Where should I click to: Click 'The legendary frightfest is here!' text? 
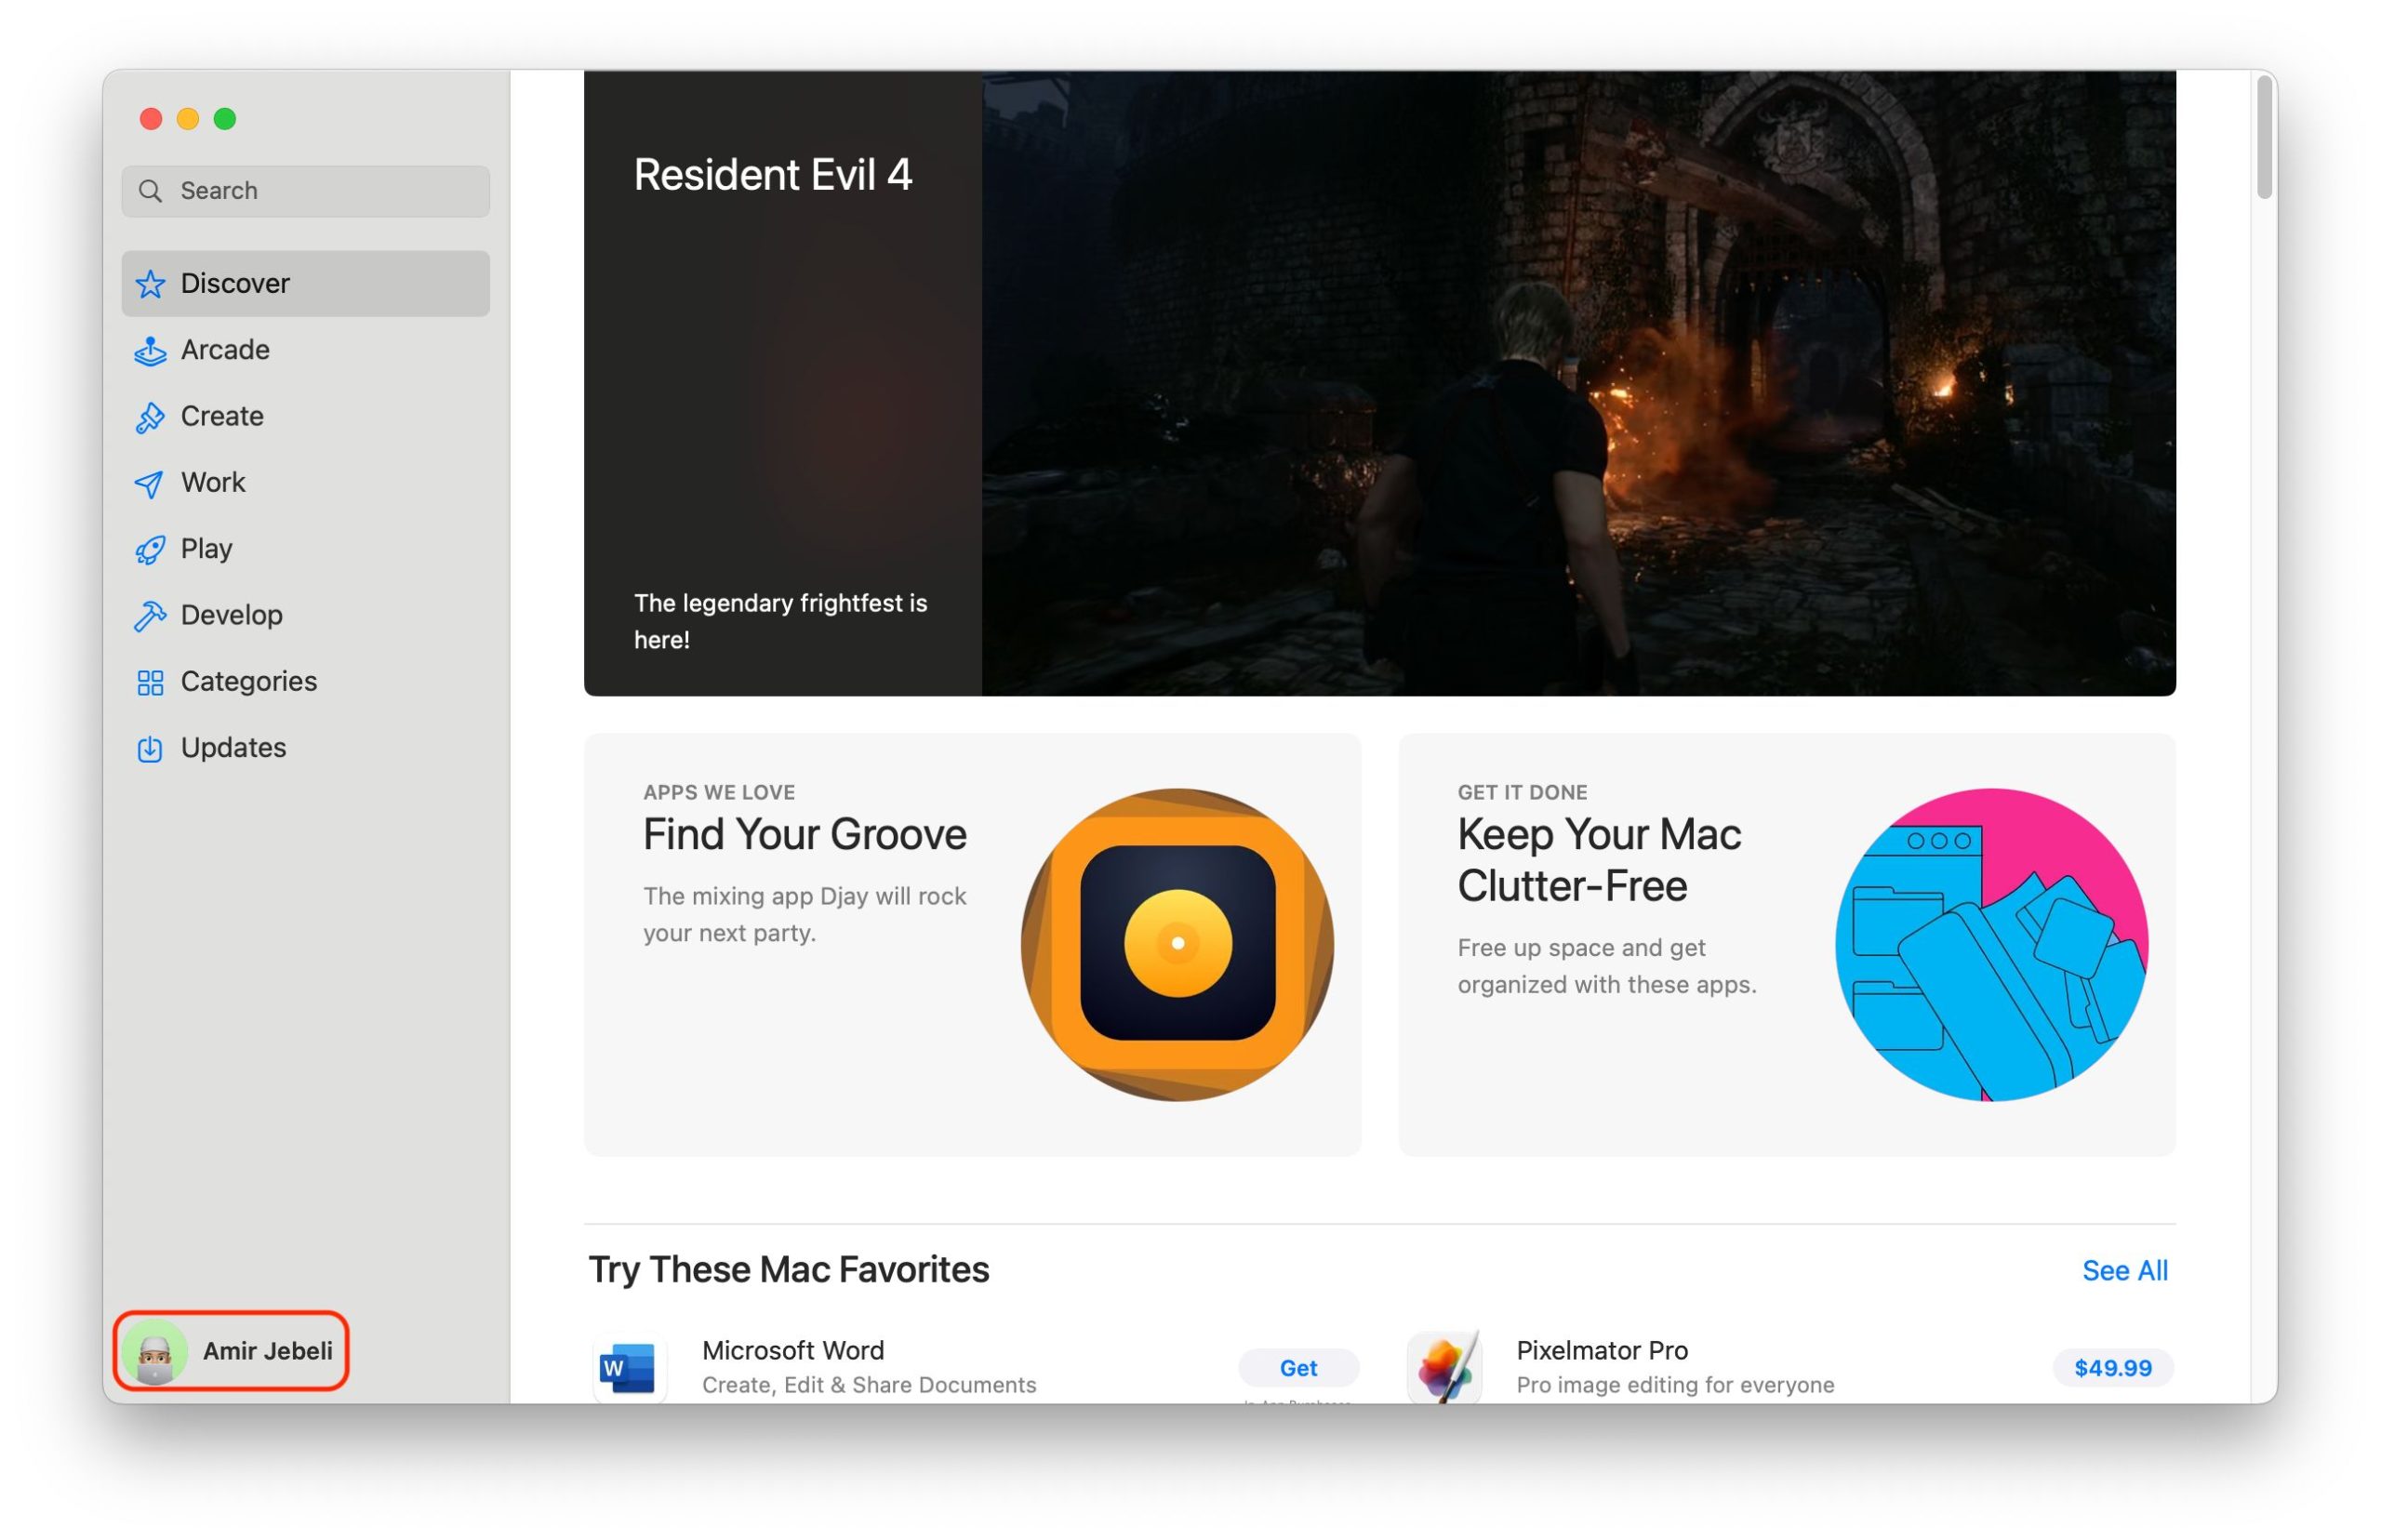click(780, 621)
